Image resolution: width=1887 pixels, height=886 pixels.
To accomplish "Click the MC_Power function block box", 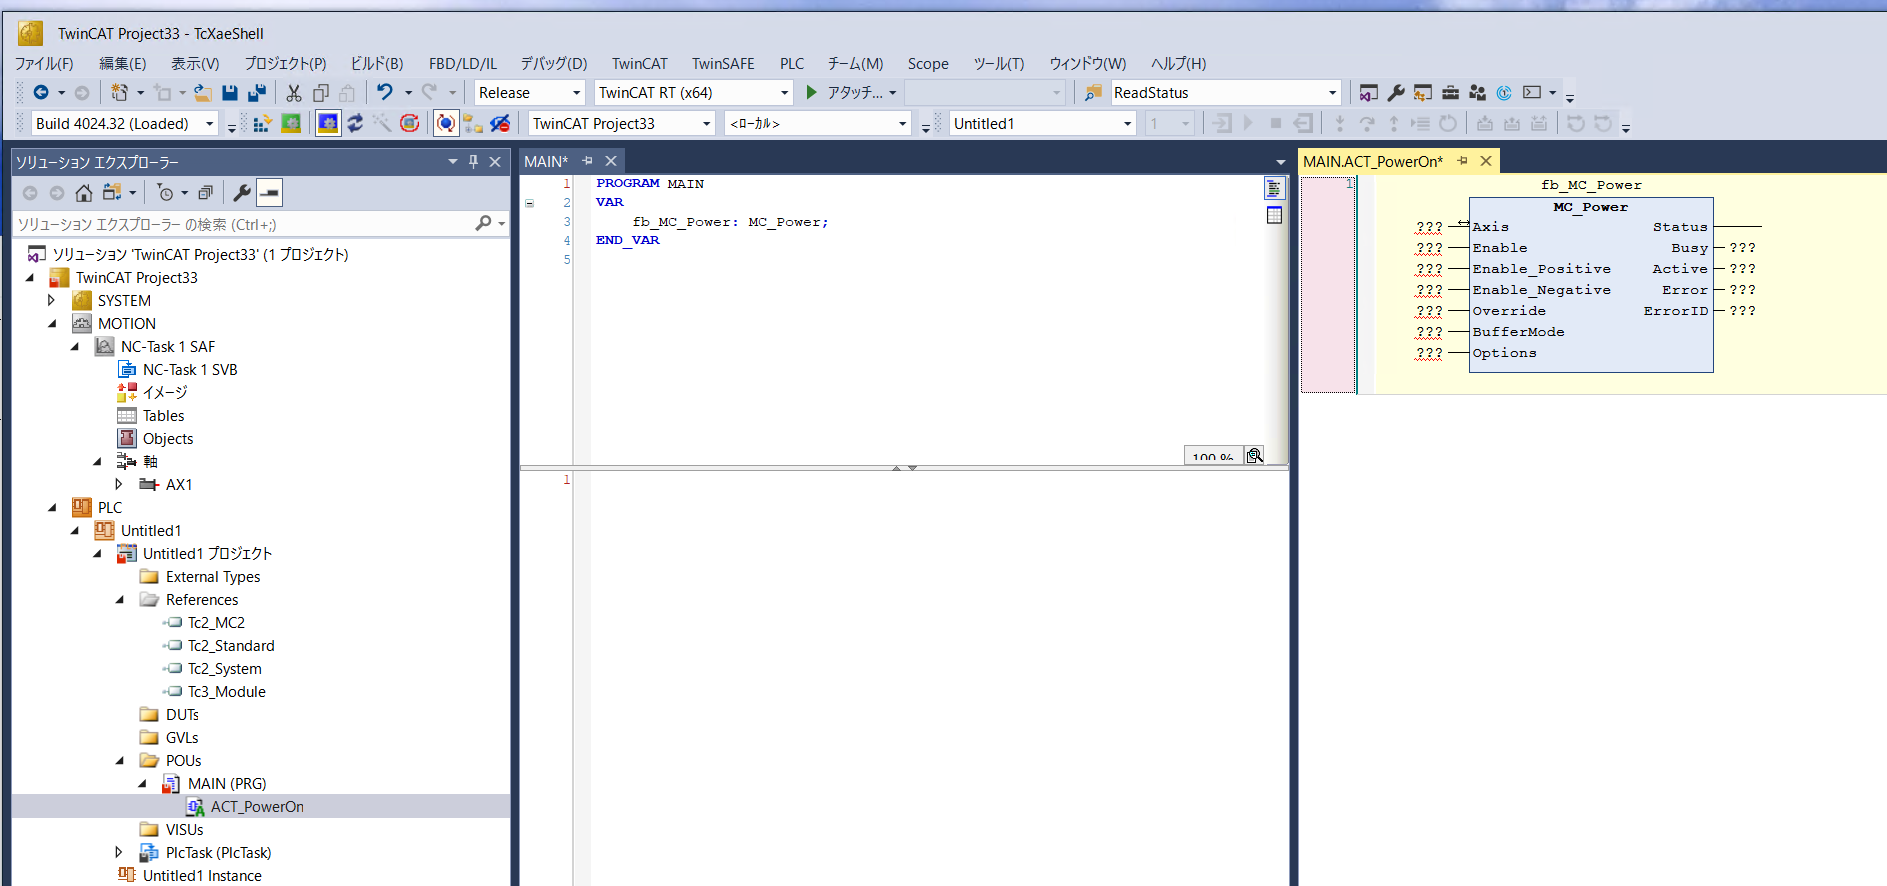I will tap(1590, 285).
